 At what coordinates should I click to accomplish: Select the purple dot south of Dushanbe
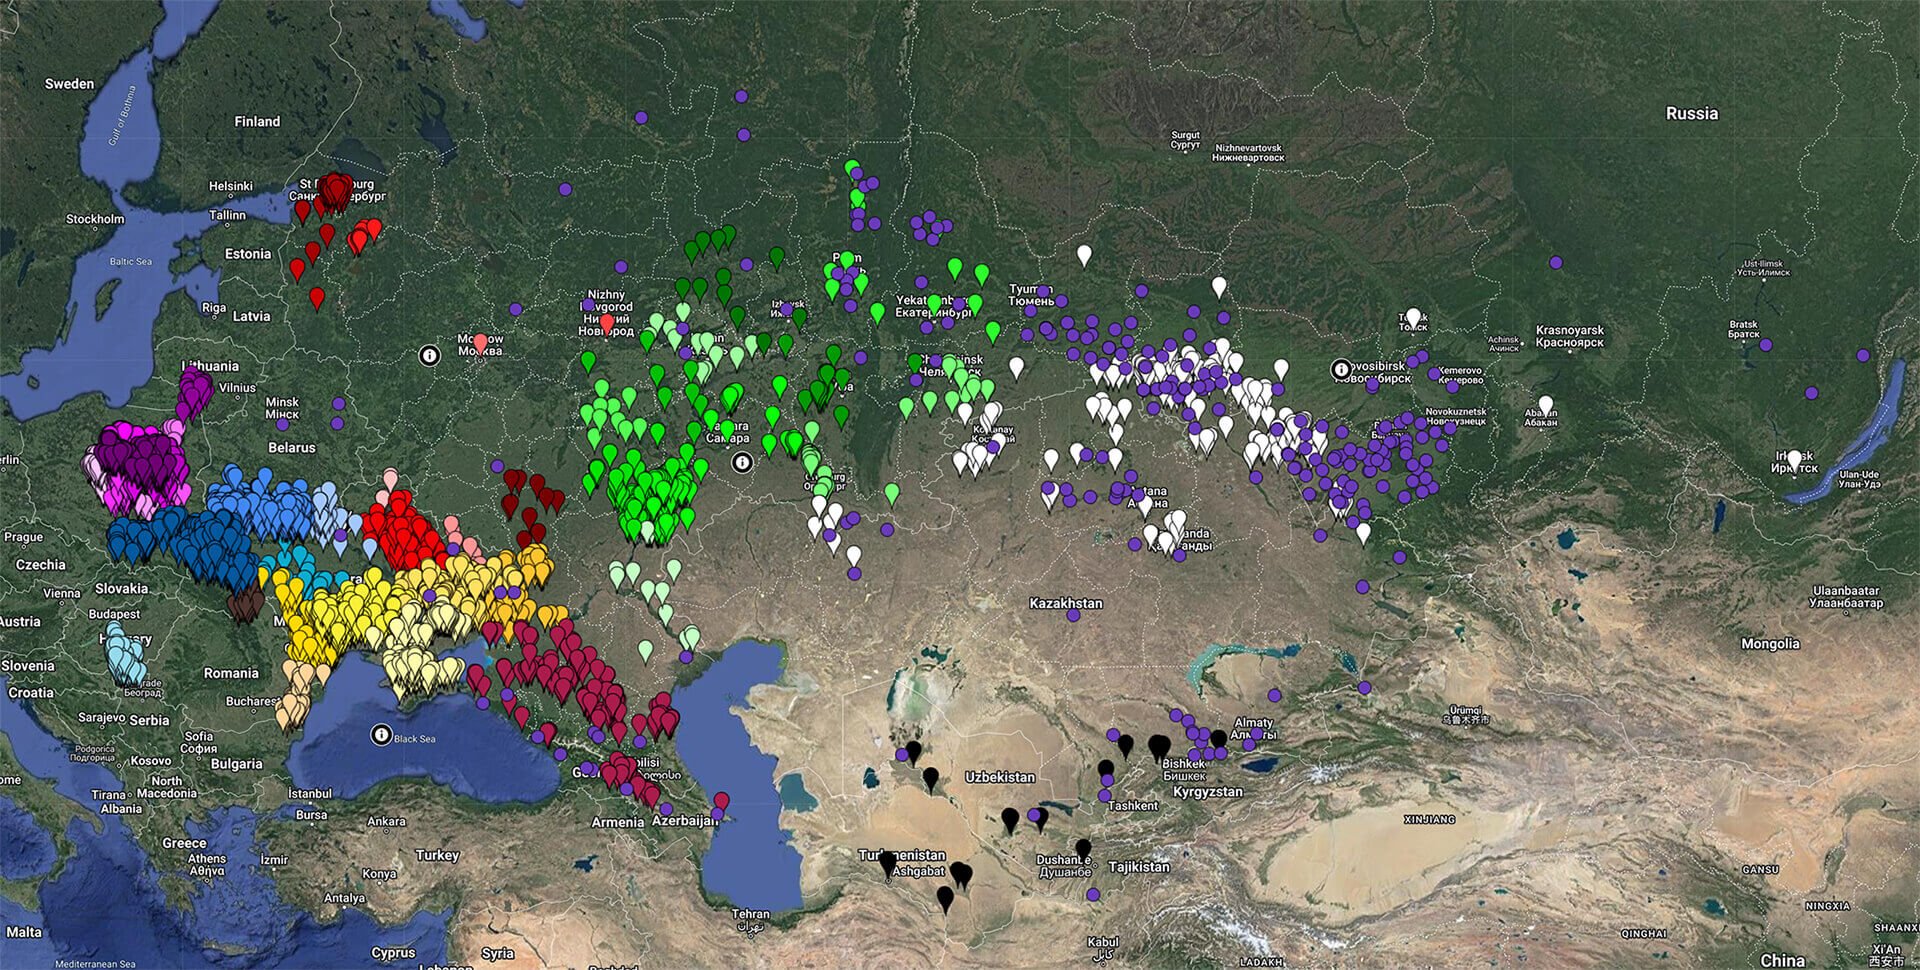click(1093, 895)
